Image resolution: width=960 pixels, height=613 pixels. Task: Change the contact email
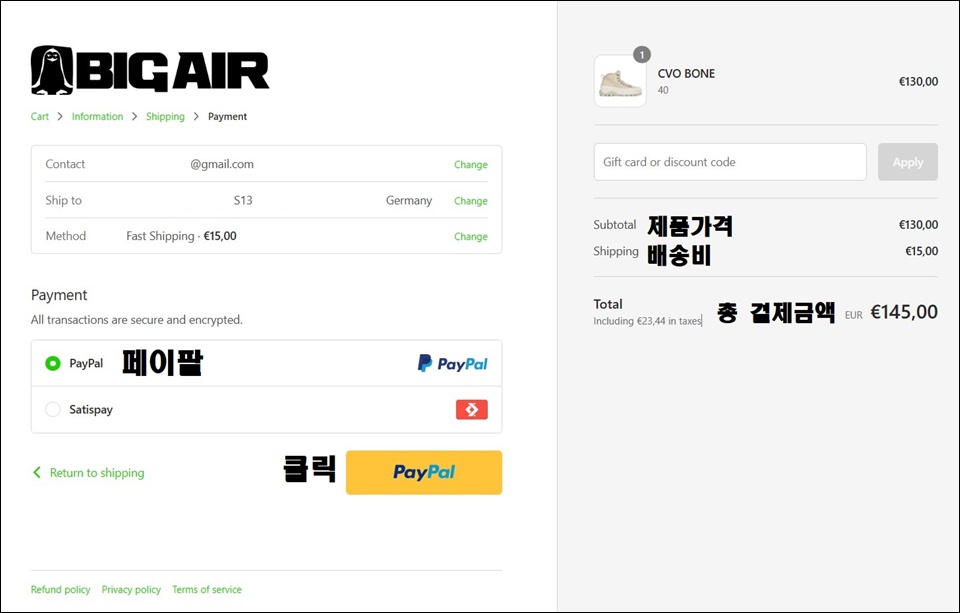tap(471, 165)
